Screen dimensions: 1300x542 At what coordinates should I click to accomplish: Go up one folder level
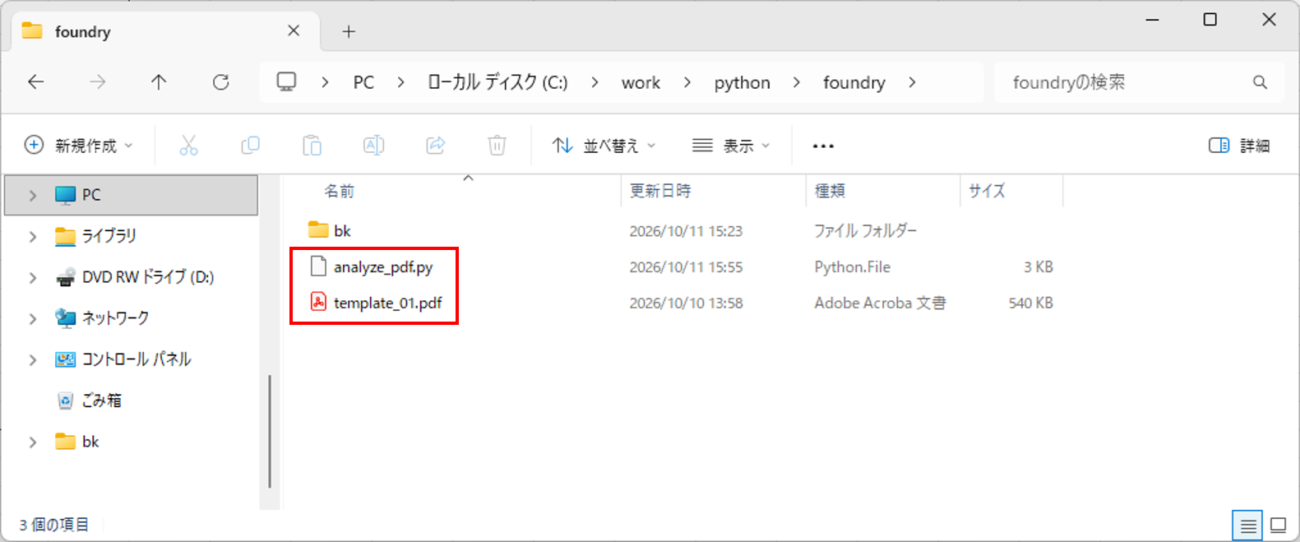pos(159,82)
